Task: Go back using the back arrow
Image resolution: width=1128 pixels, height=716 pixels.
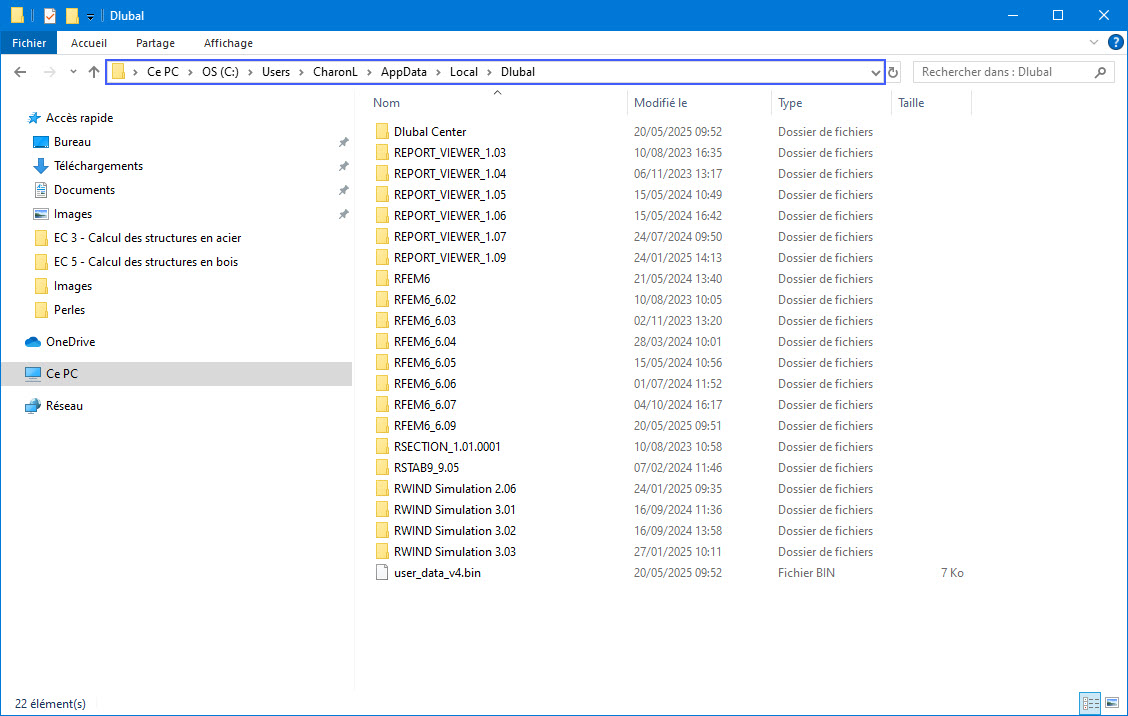Action: tap(20, 72)
